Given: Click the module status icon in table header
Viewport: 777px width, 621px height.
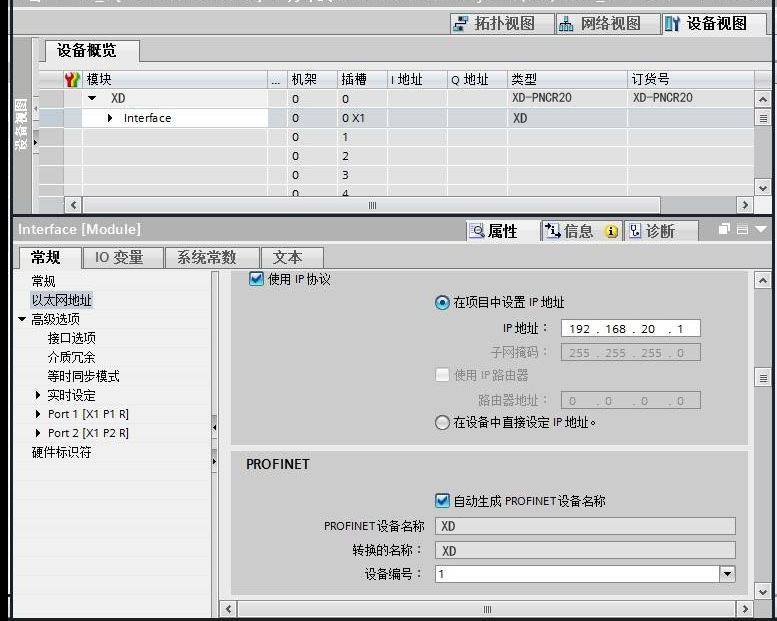Looking at the screenshot, I should pos(72,79).
